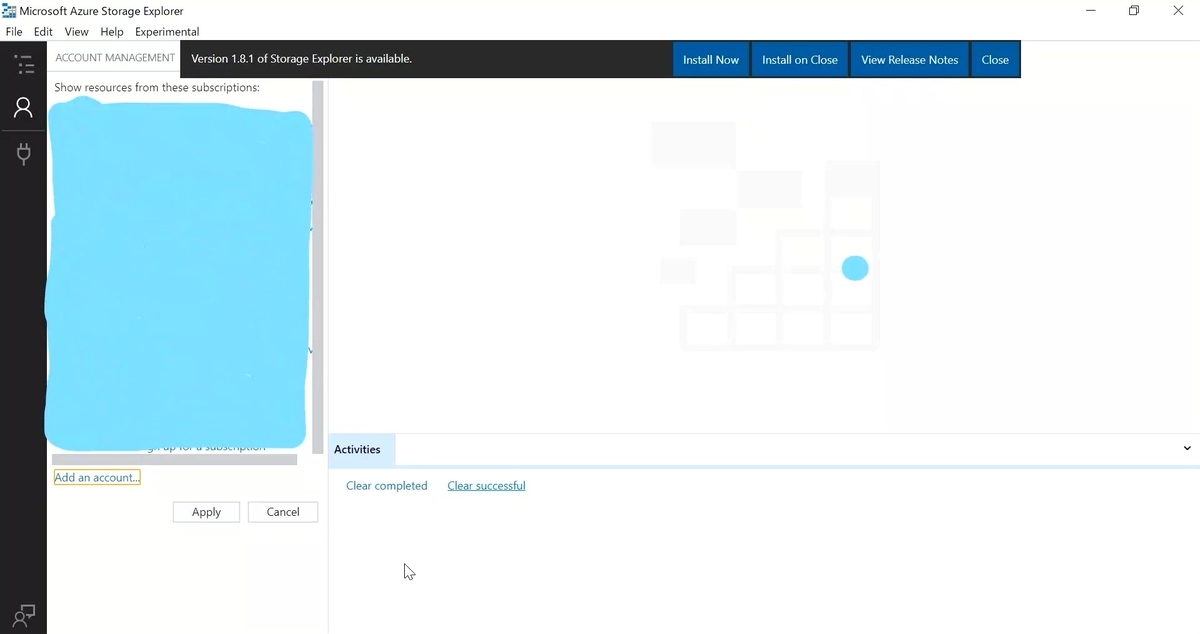
Task: Open the Connect plug icon
Action: click(23, 154)
